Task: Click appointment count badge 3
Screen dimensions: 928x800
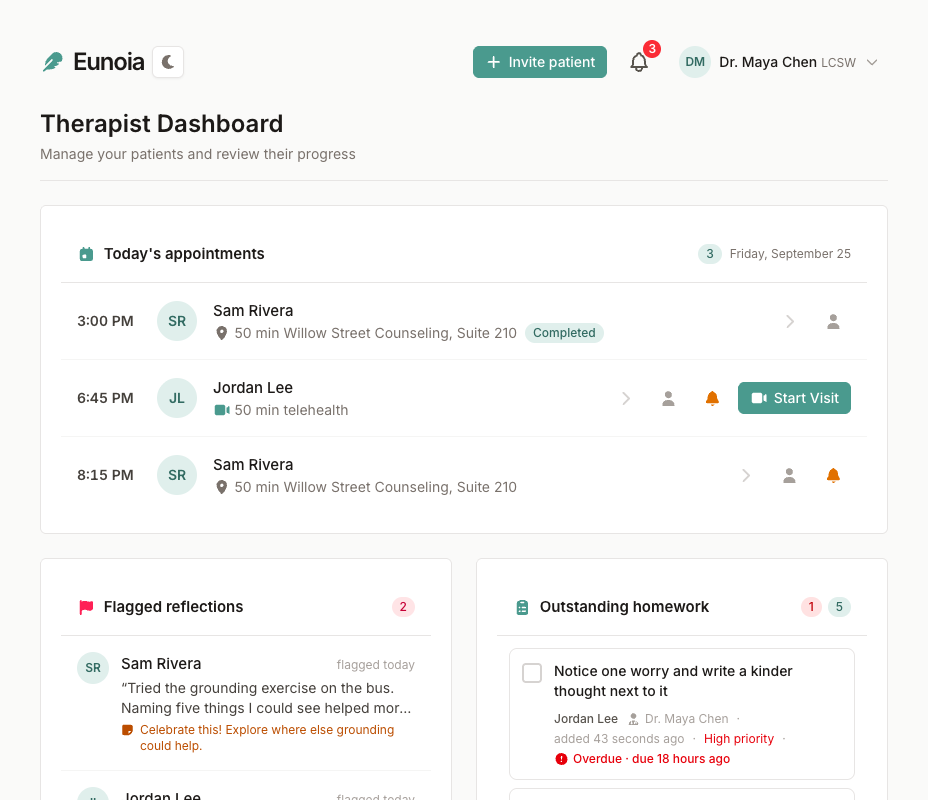Action: [x=710, y=254]
